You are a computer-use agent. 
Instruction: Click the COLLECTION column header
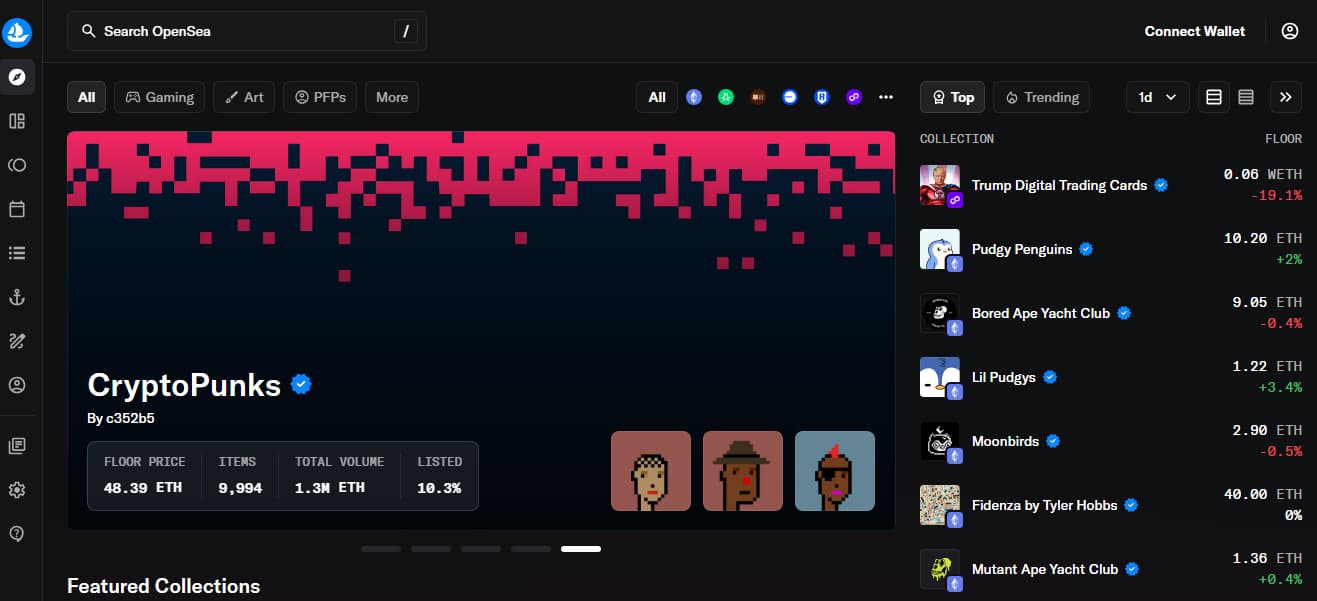click(957, 139)
